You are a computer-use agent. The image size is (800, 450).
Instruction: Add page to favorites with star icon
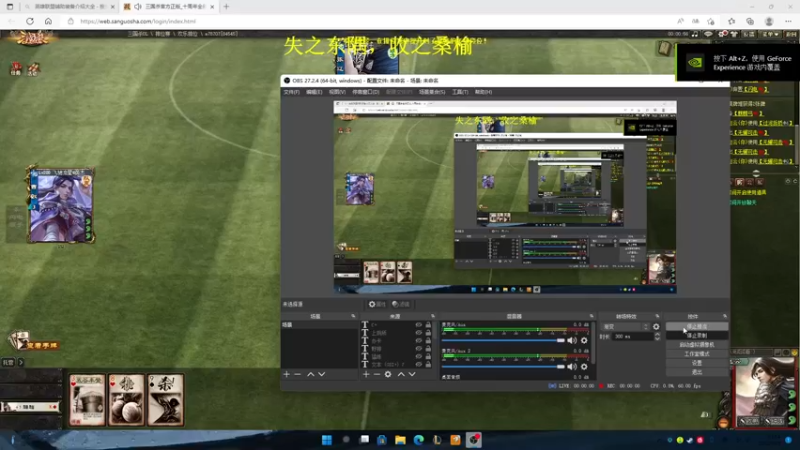click(x=711, y=21)
